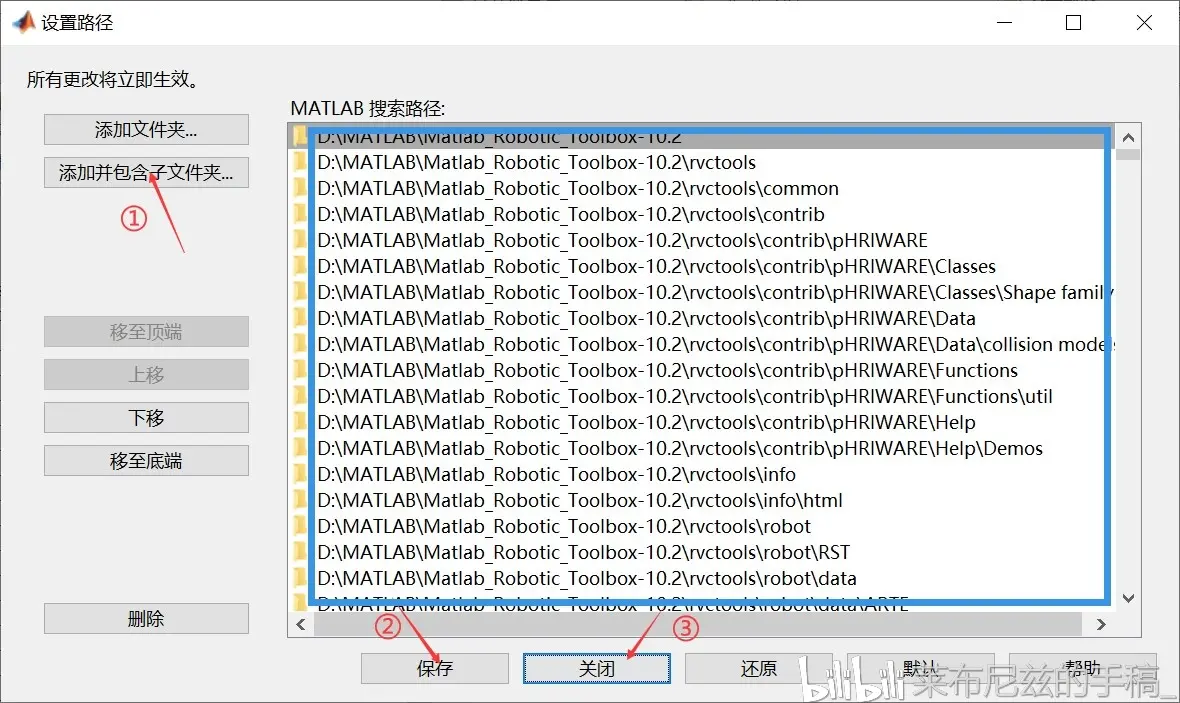
Task: Click folder icon of info\html row
Action: coord(300,501)
